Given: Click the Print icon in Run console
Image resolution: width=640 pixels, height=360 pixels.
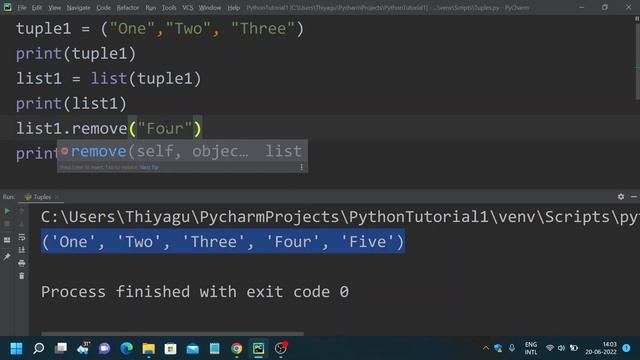Looking at the screenshot, I should [22, 263].
